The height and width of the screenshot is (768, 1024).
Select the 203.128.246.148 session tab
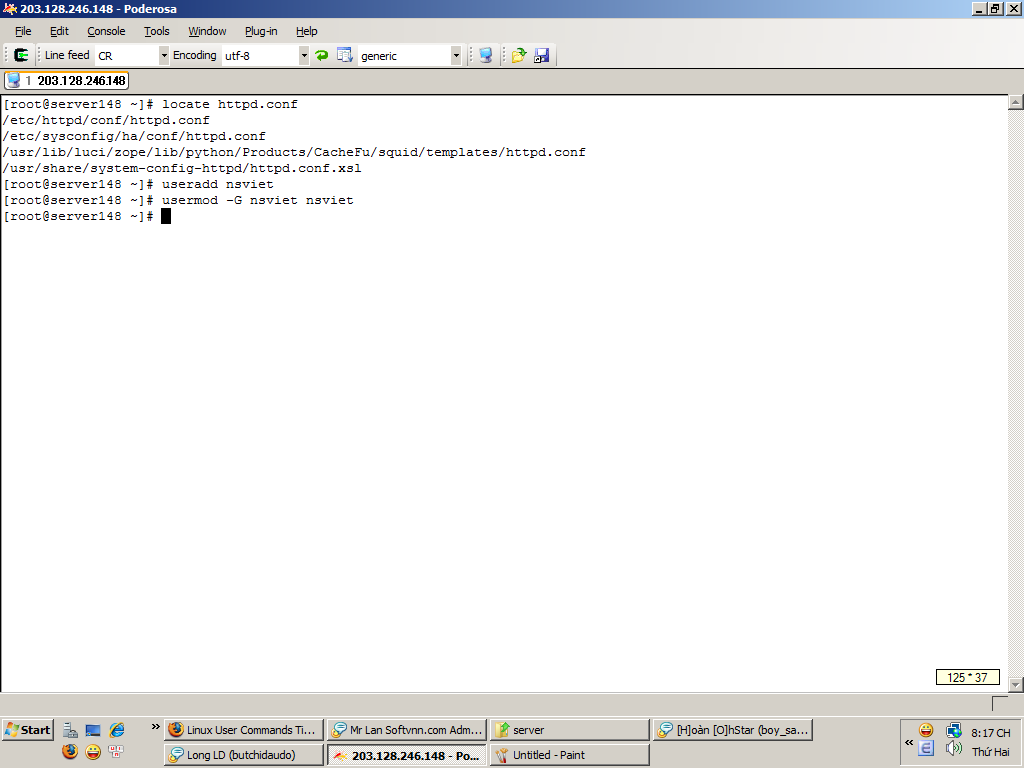click(67, 81)
